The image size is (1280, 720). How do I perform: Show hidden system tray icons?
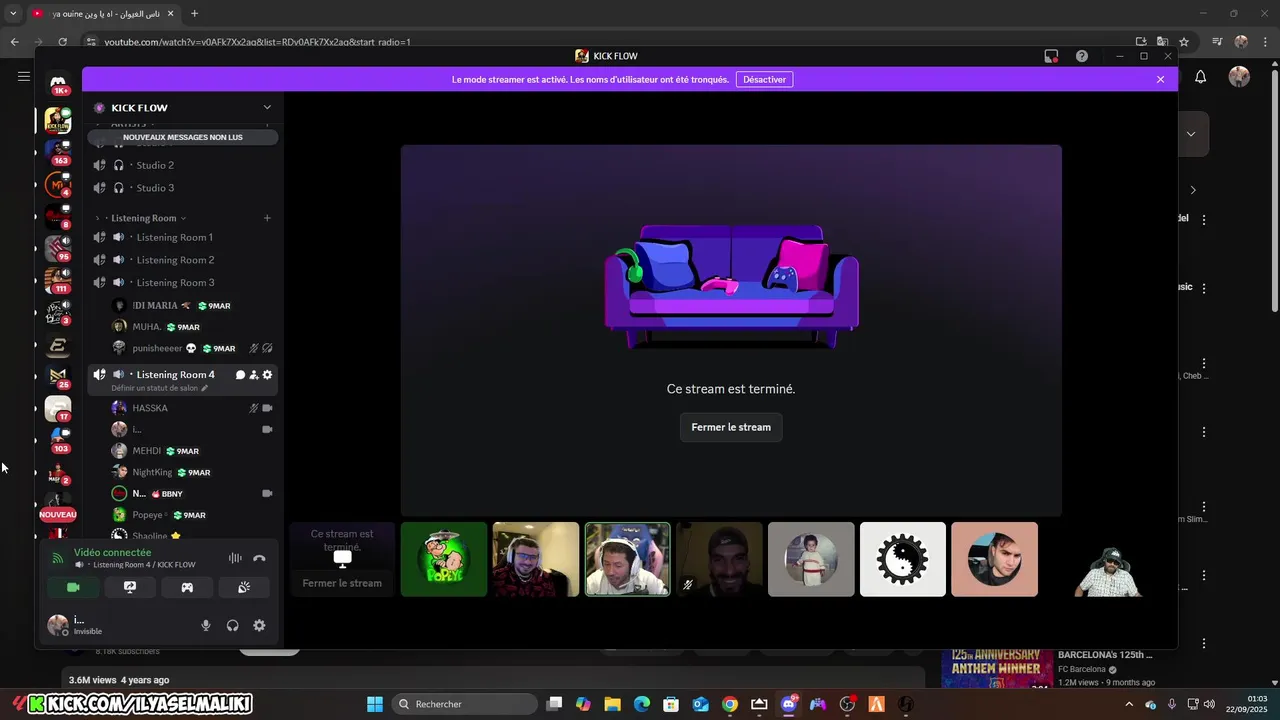coord(1129,704)
